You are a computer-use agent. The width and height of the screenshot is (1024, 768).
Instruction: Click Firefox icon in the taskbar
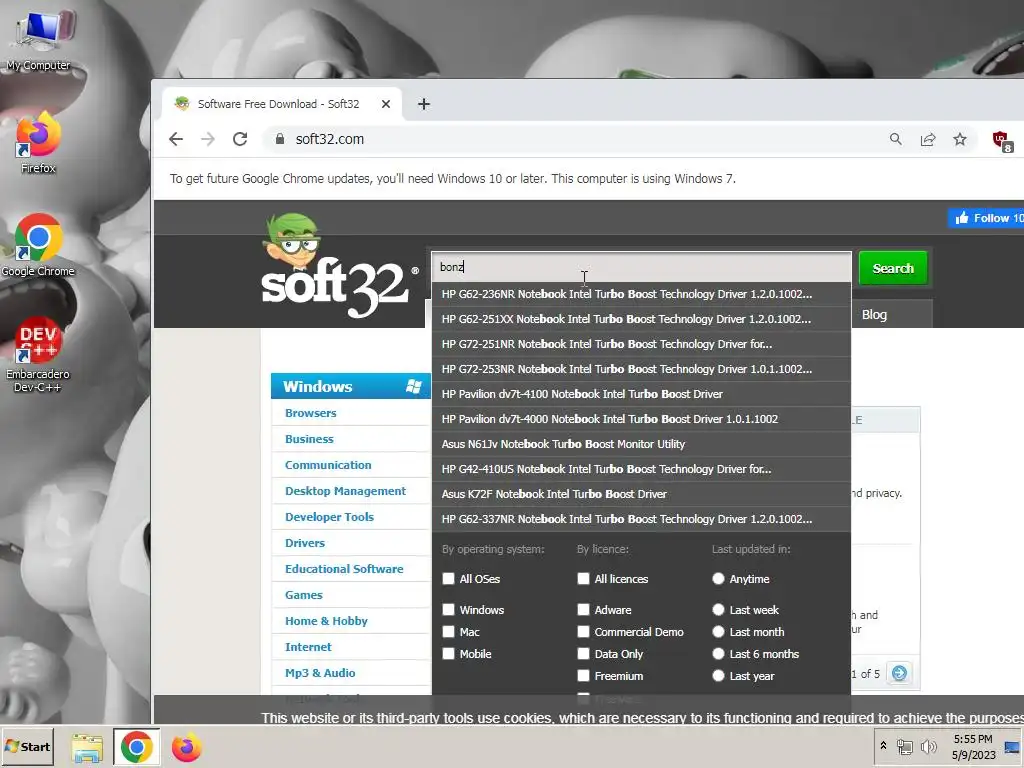(187, 748)
